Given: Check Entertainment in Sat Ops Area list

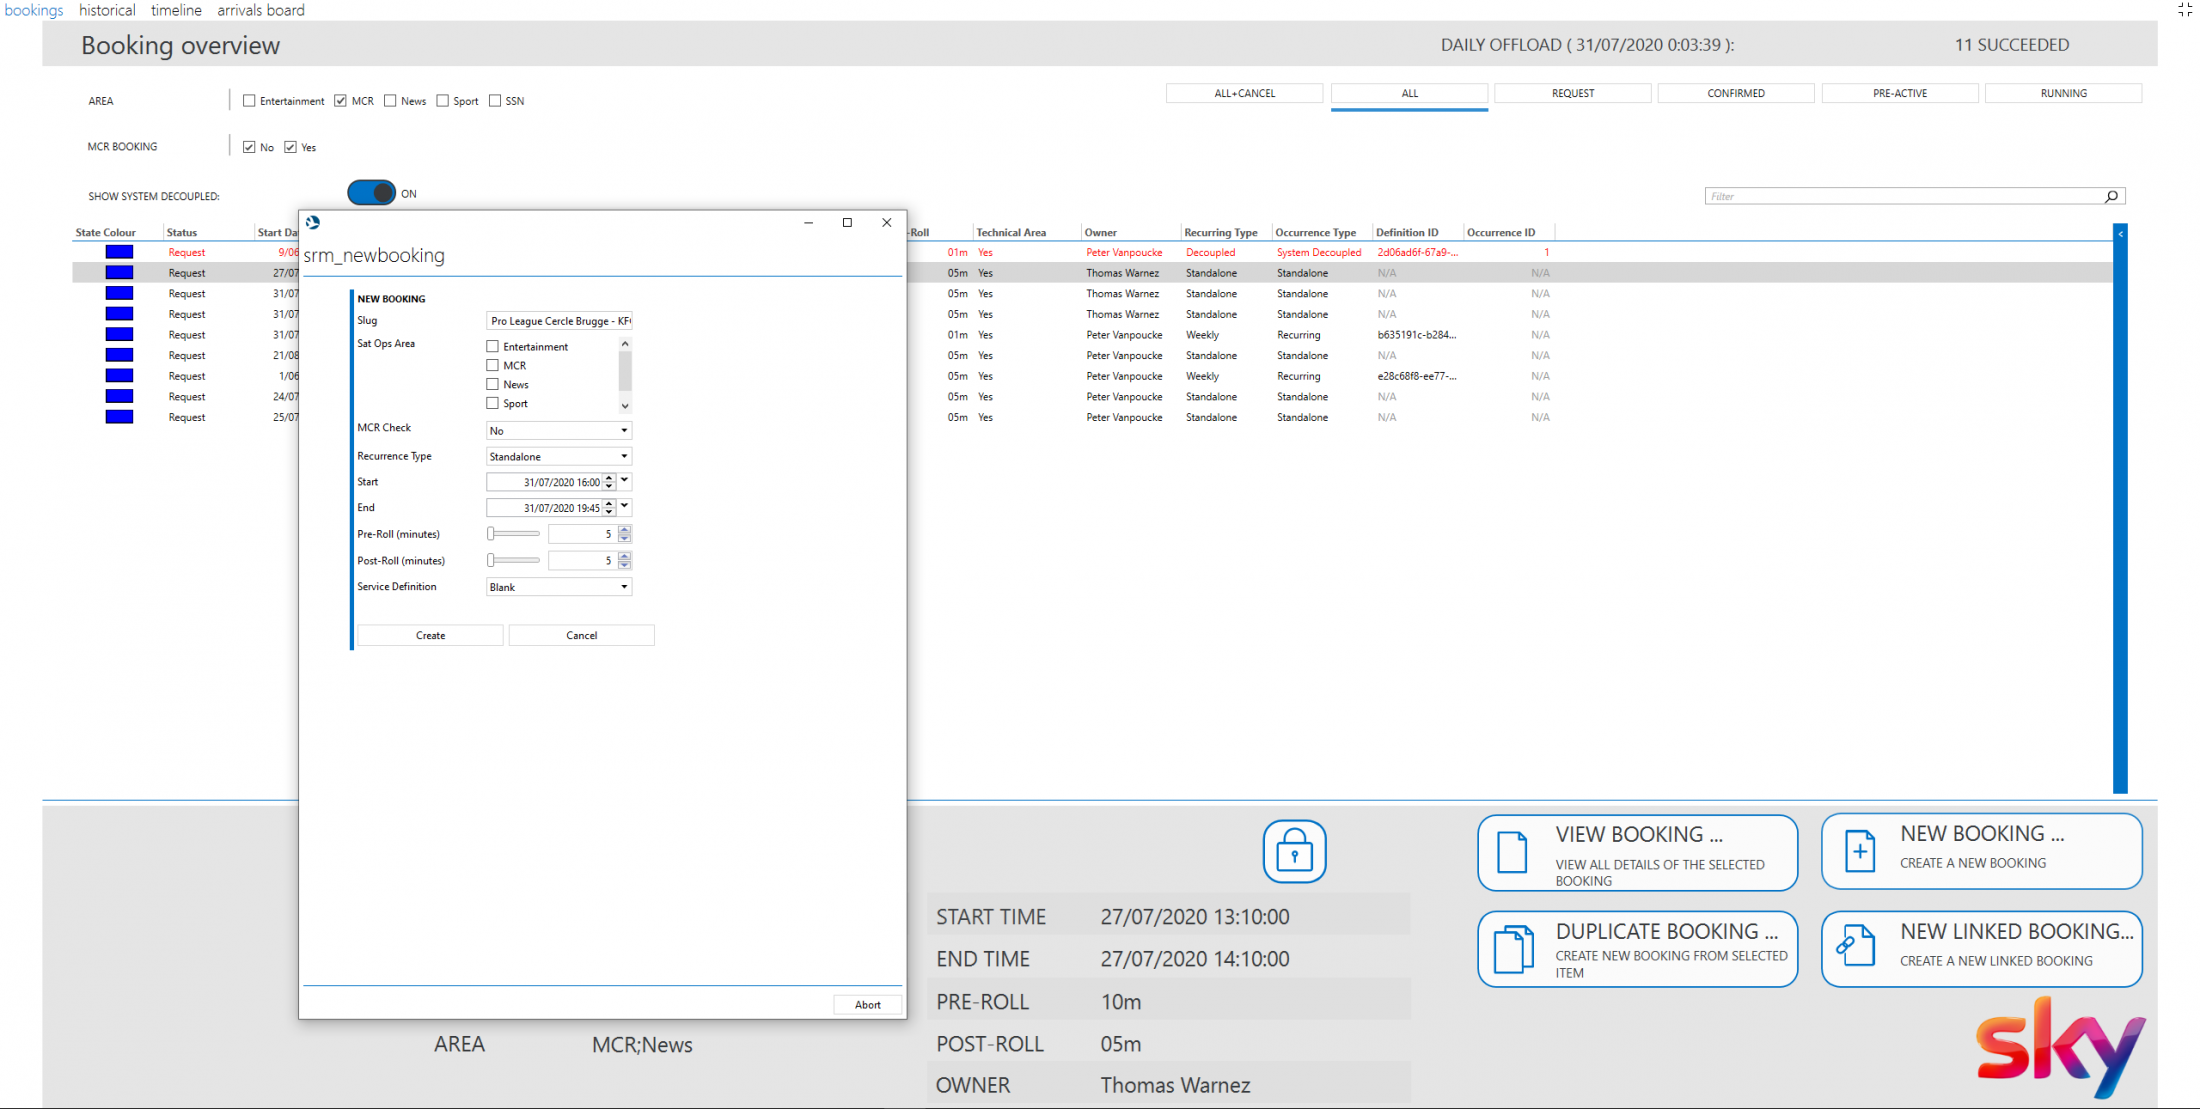Looking at the screenshot, I should (492, 346).
